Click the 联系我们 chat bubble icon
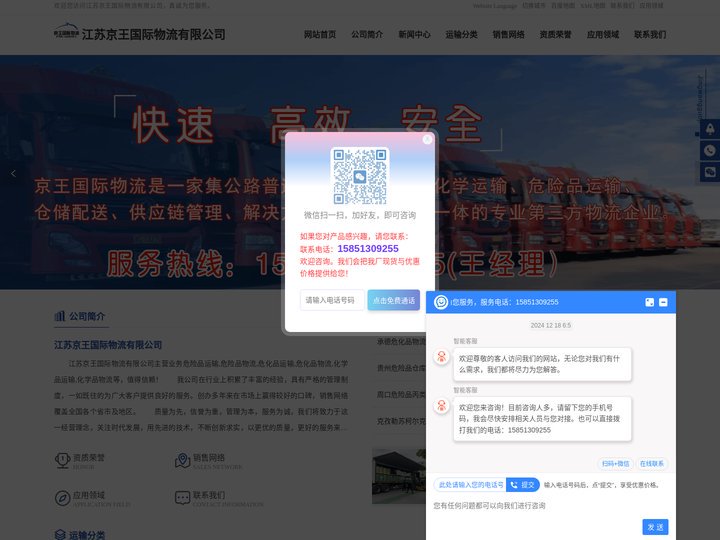Viewport: 720px width, 540px height. coord(182,498)
